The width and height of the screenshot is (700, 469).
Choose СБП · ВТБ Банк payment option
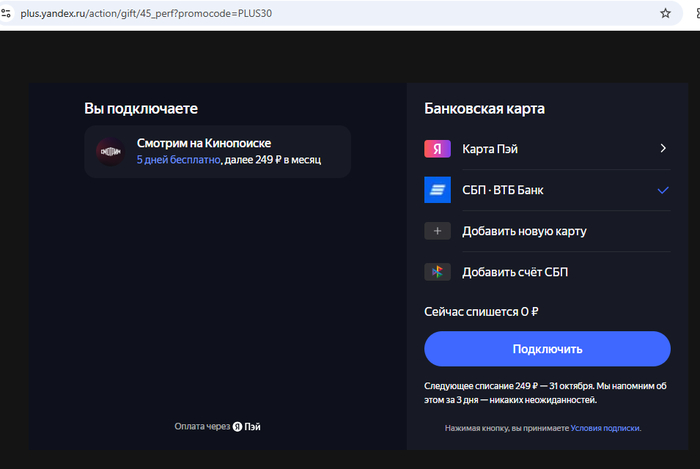coord(547,190)
